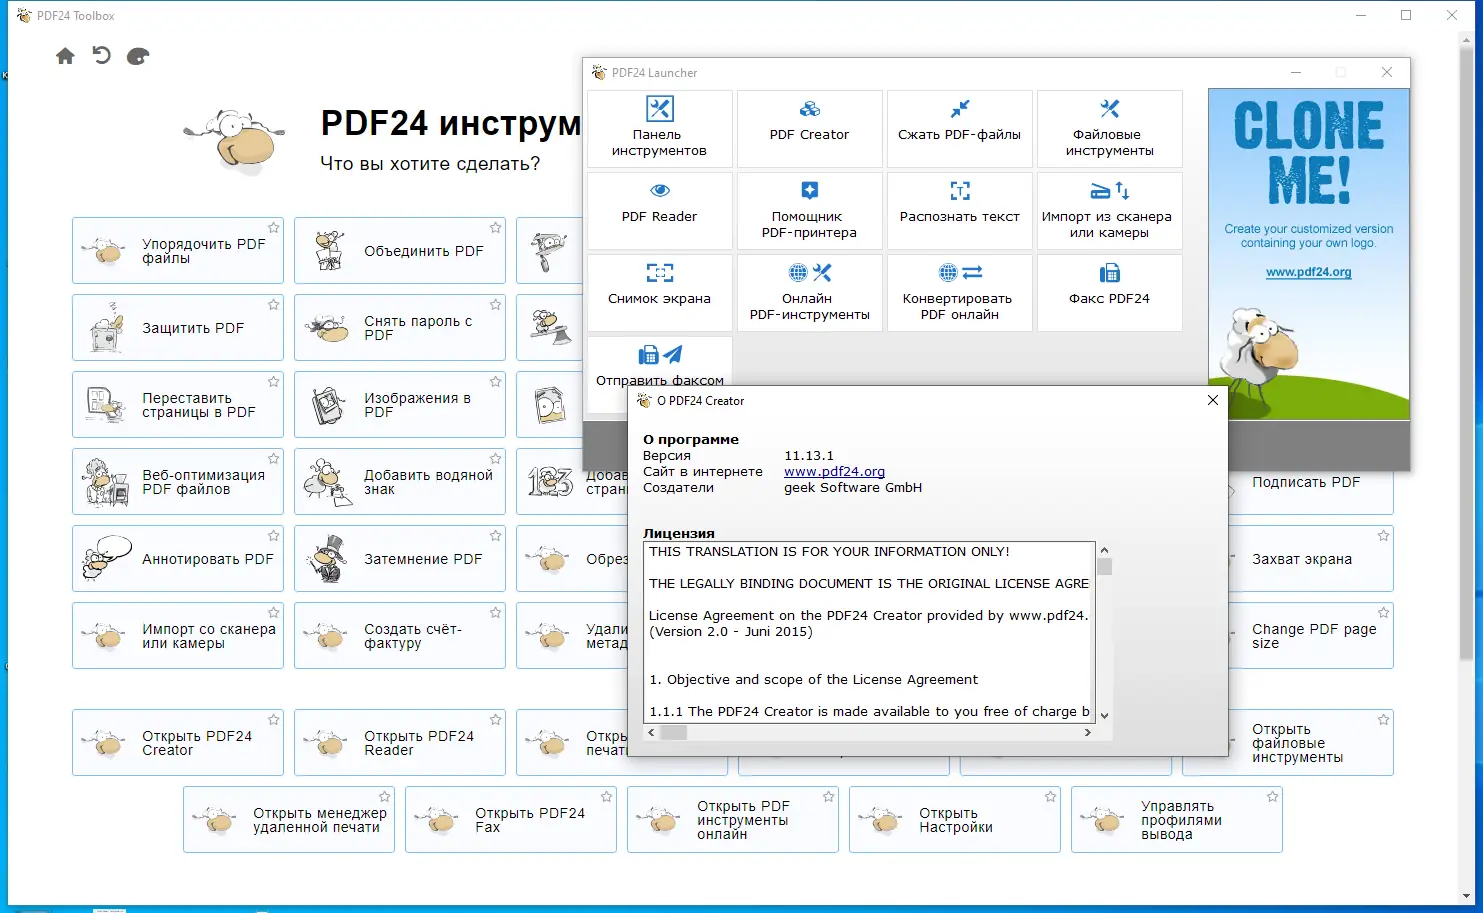The width and height of the screenshot is (1483, 913).
Task: Toggle favorite star on Добавить водяной знак
Action: (495, 459)
